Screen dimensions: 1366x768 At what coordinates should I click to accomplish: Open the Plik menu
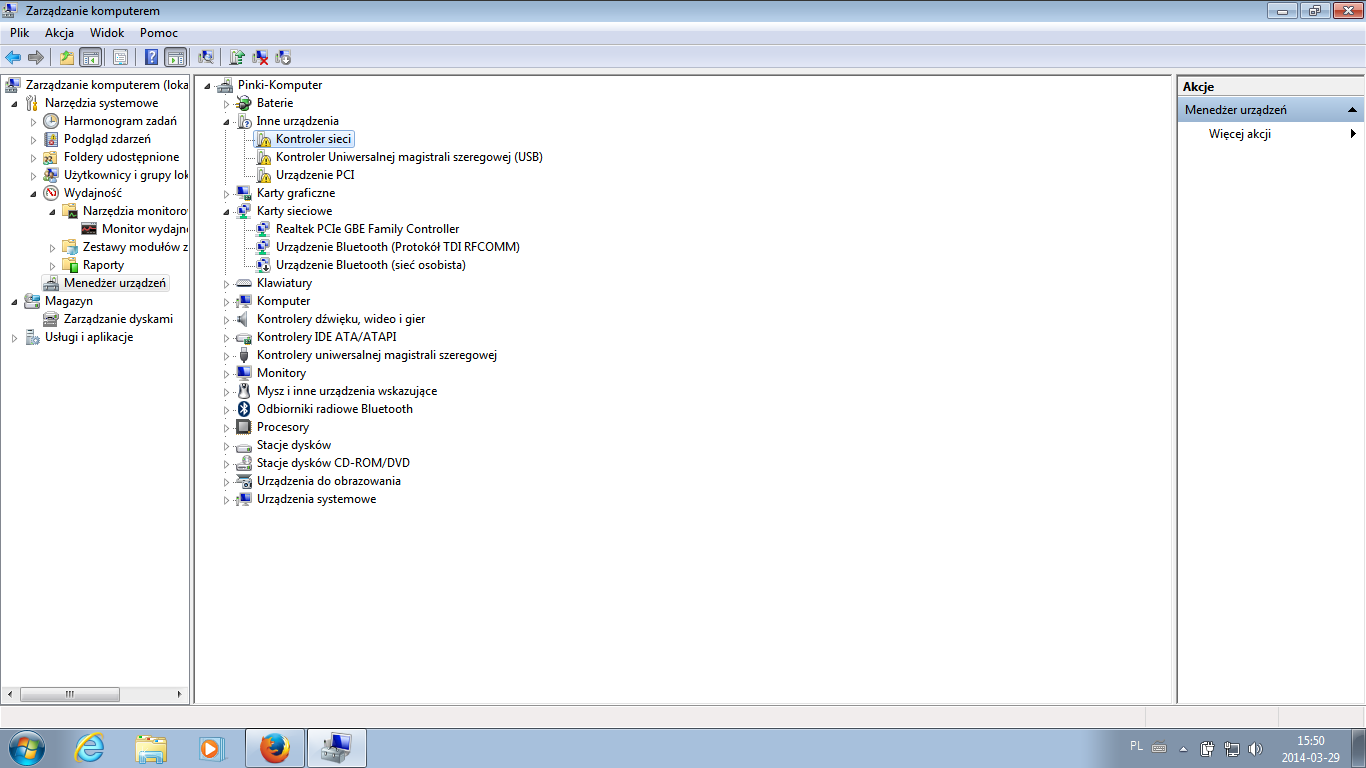click(x=20, y=33)
